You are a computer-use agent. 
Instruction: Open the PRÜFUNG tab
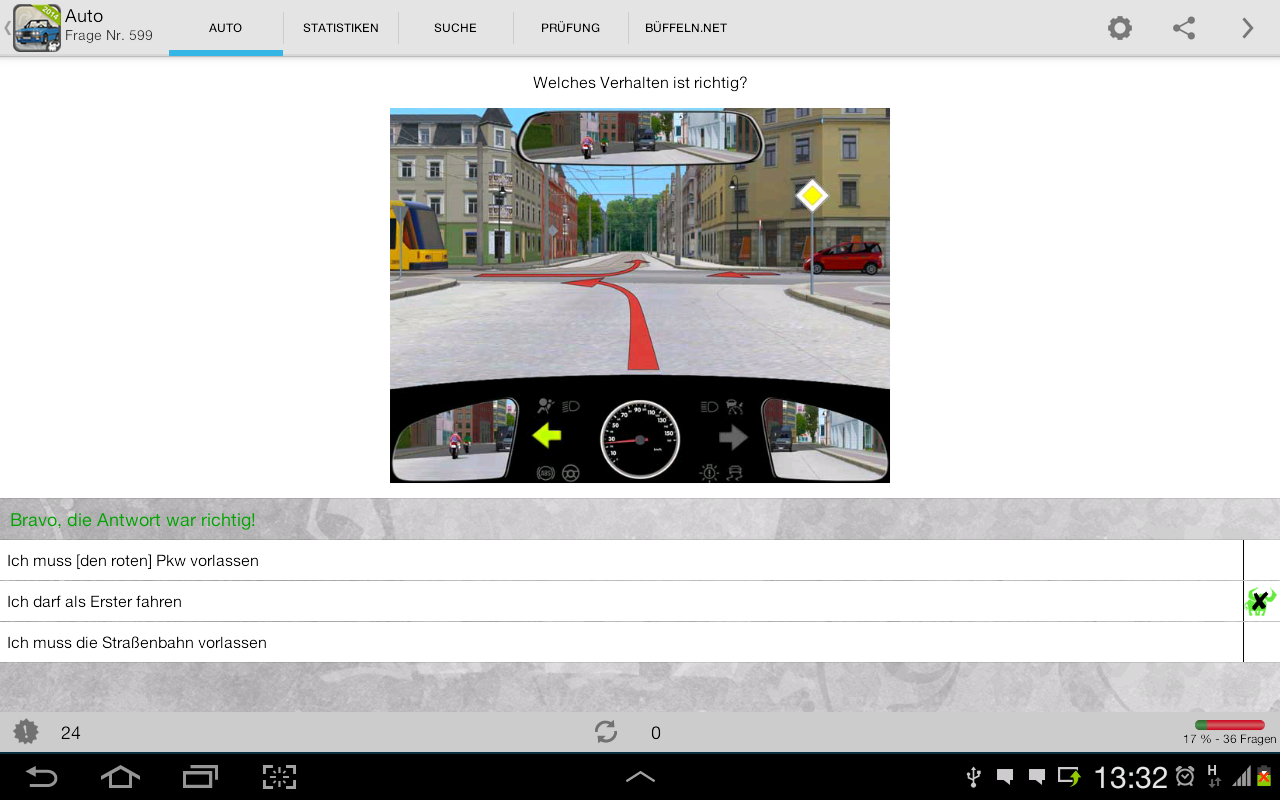click(x=571, y=28)
